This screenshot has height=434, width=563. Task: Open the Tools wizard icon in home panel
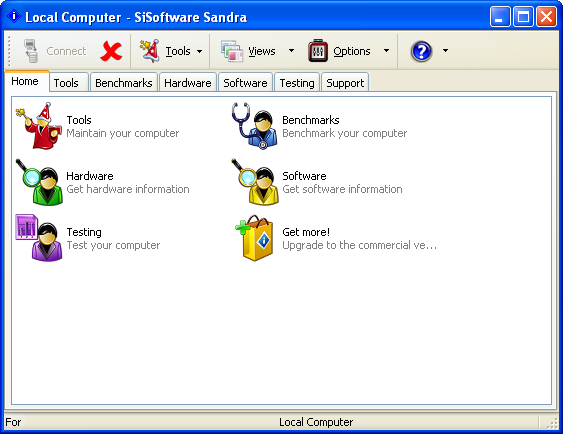click(38, 126)
